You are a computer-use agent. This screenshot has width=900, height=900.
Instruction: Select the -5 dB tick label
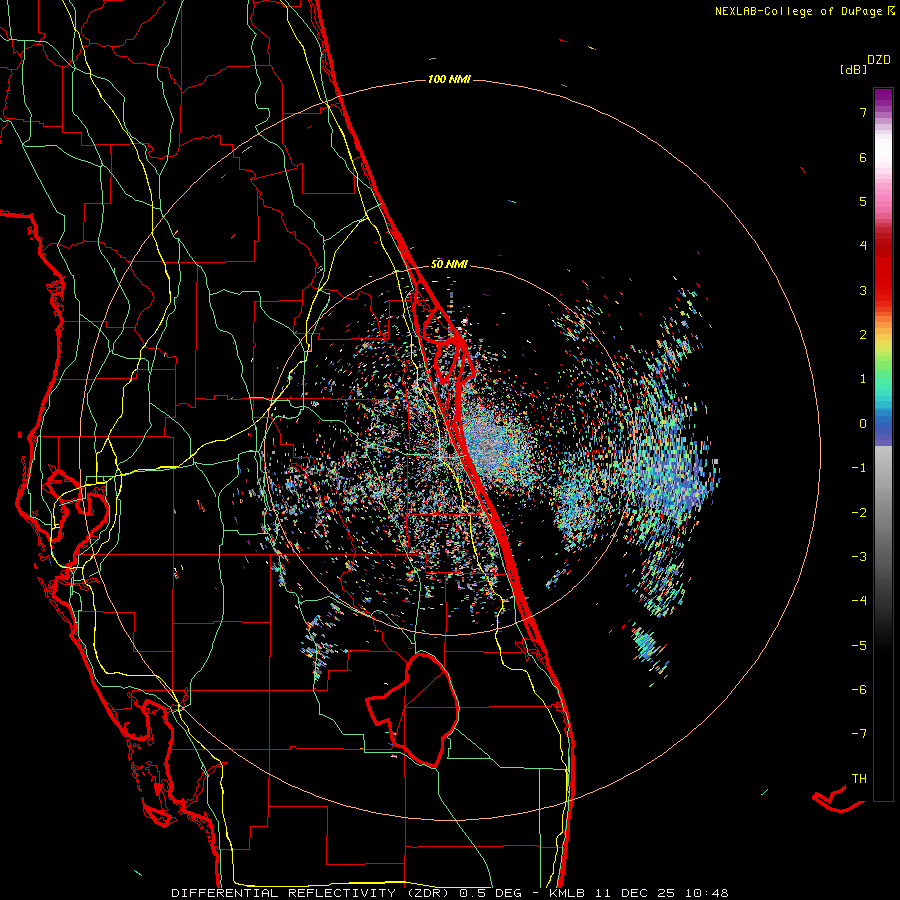pyautogui.click(x=859, y=645)
